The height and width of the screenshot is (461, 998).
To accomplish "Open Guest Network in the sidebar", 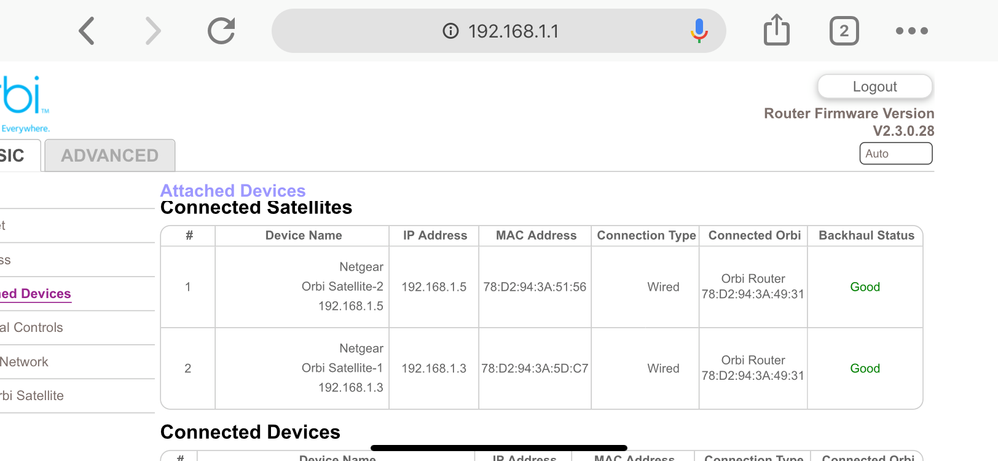I will click(24, 362).
